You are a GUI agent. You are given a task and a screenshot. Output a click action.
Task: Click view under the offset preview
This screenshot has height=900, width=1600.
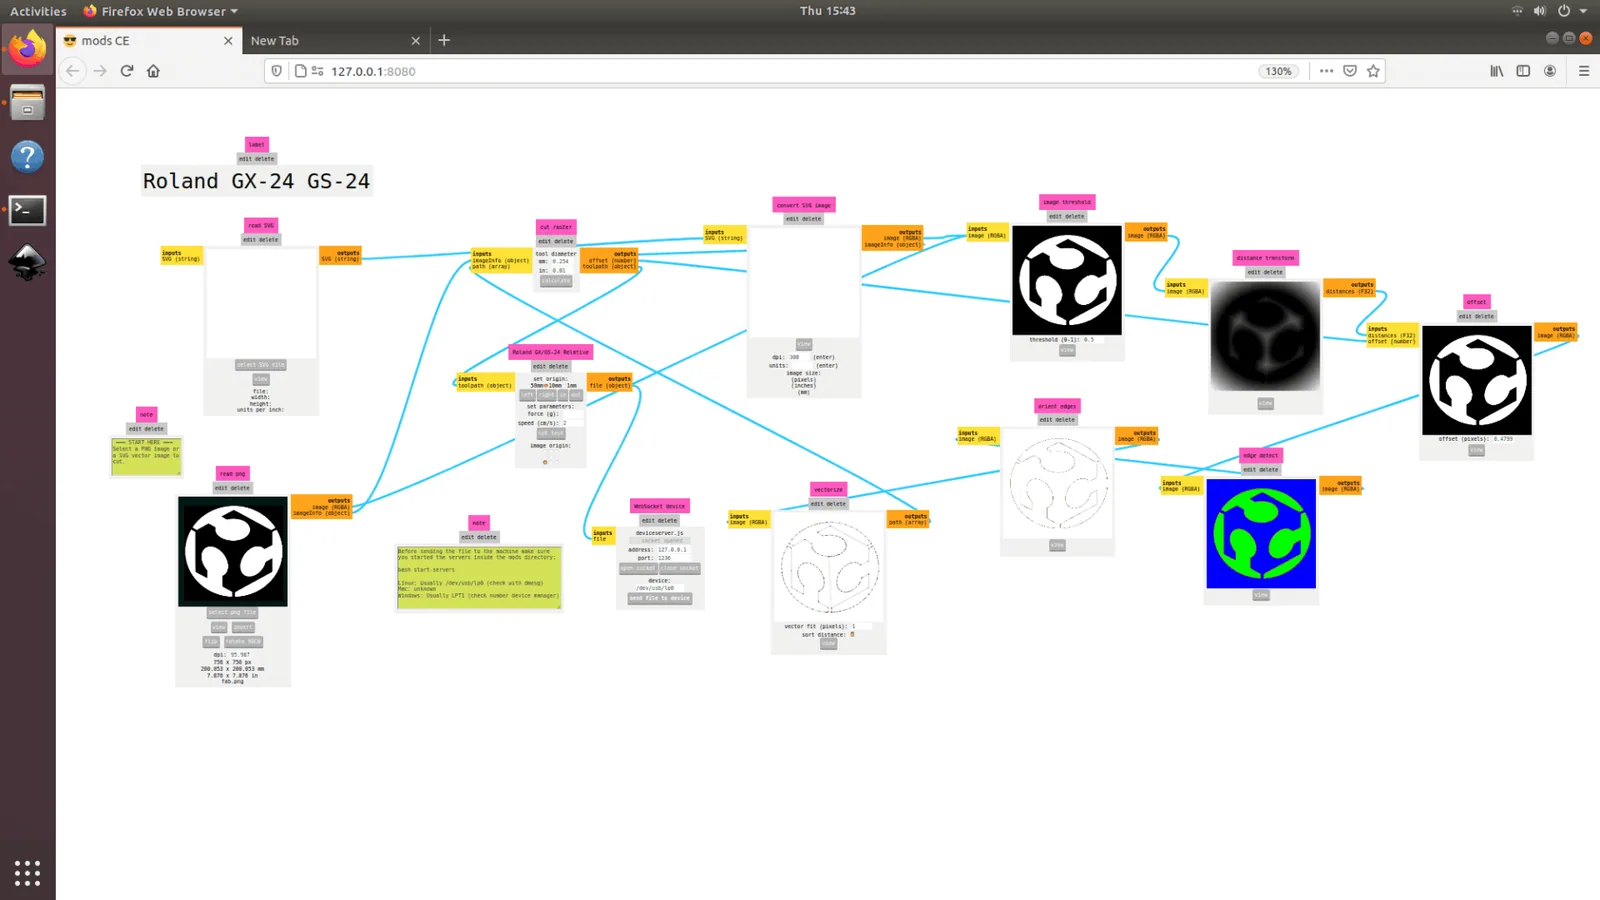[x=1476, y=450]
